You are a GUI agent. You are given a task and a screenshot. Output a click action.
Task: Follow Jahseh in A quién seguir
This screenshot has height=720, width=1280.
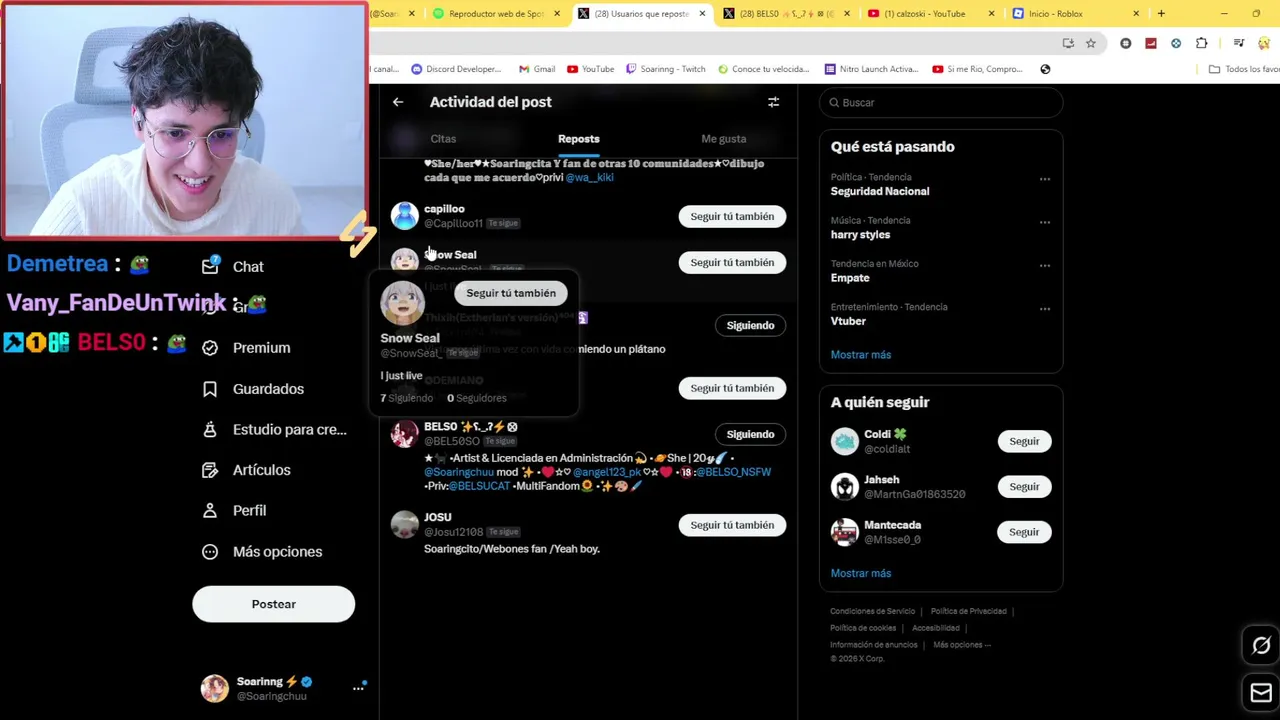pyautogui.click(x=1024, y=486)
